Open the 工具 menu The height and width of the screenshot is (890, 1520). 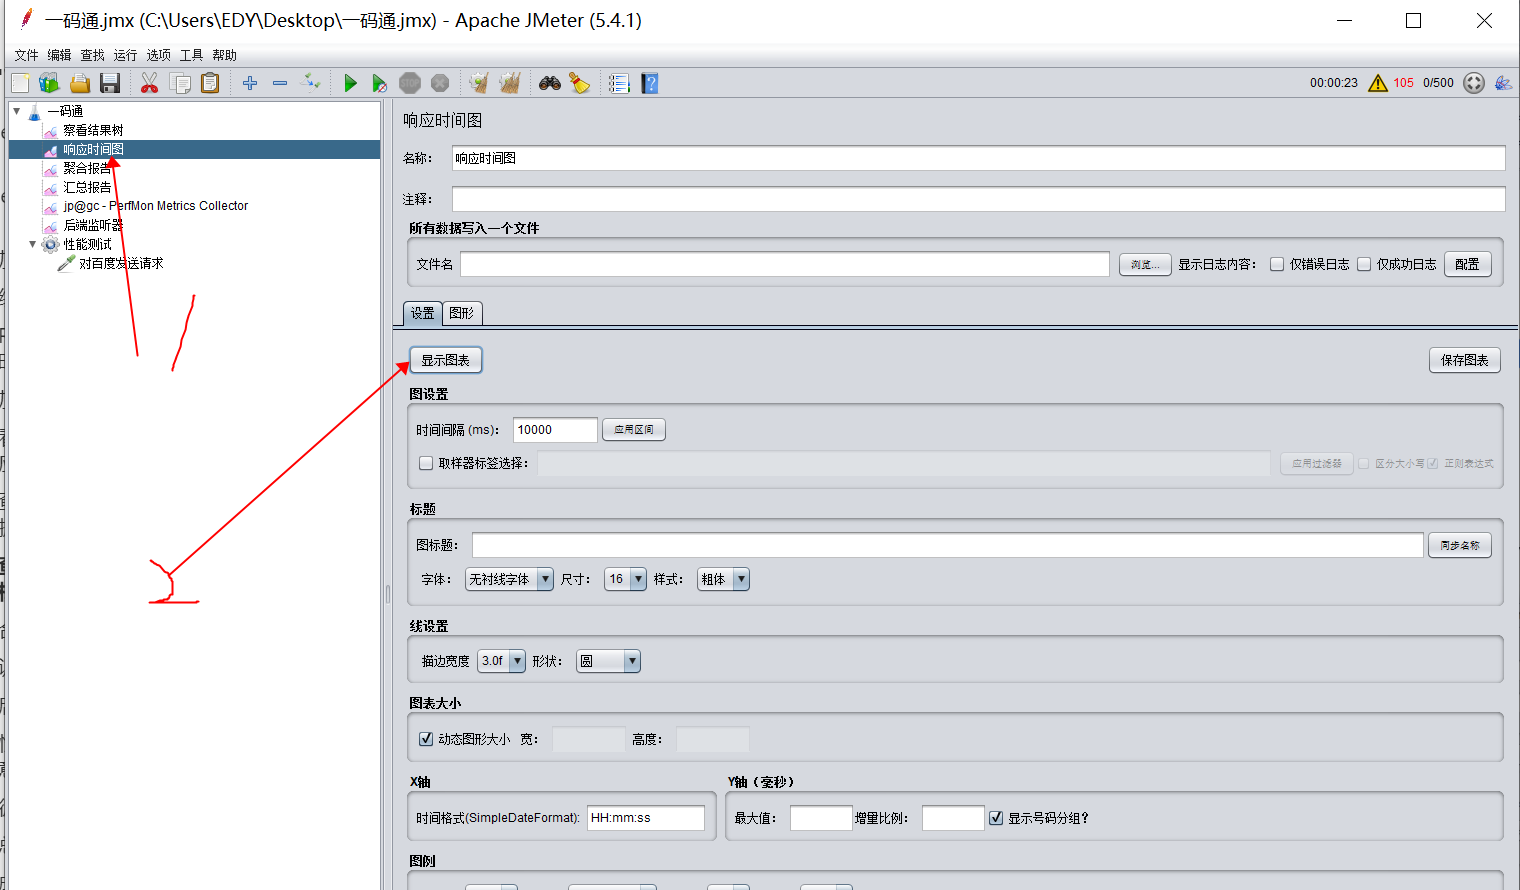point(191,55)
